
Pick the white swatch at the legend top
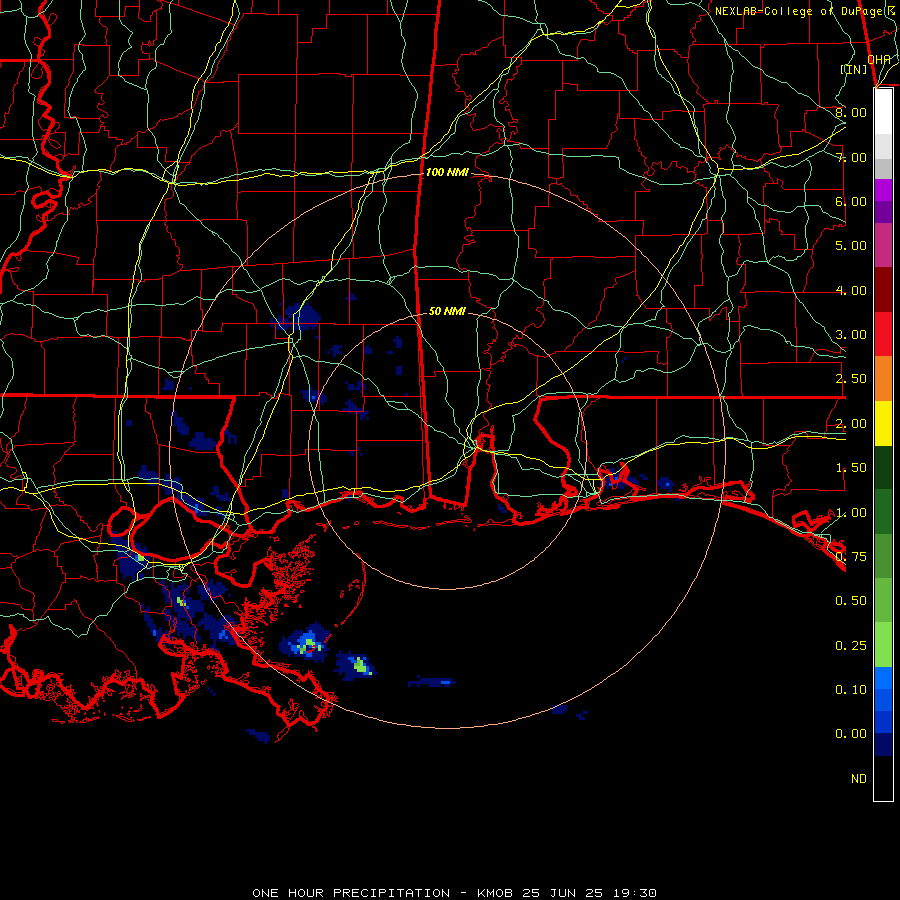(x=883, y=112)
